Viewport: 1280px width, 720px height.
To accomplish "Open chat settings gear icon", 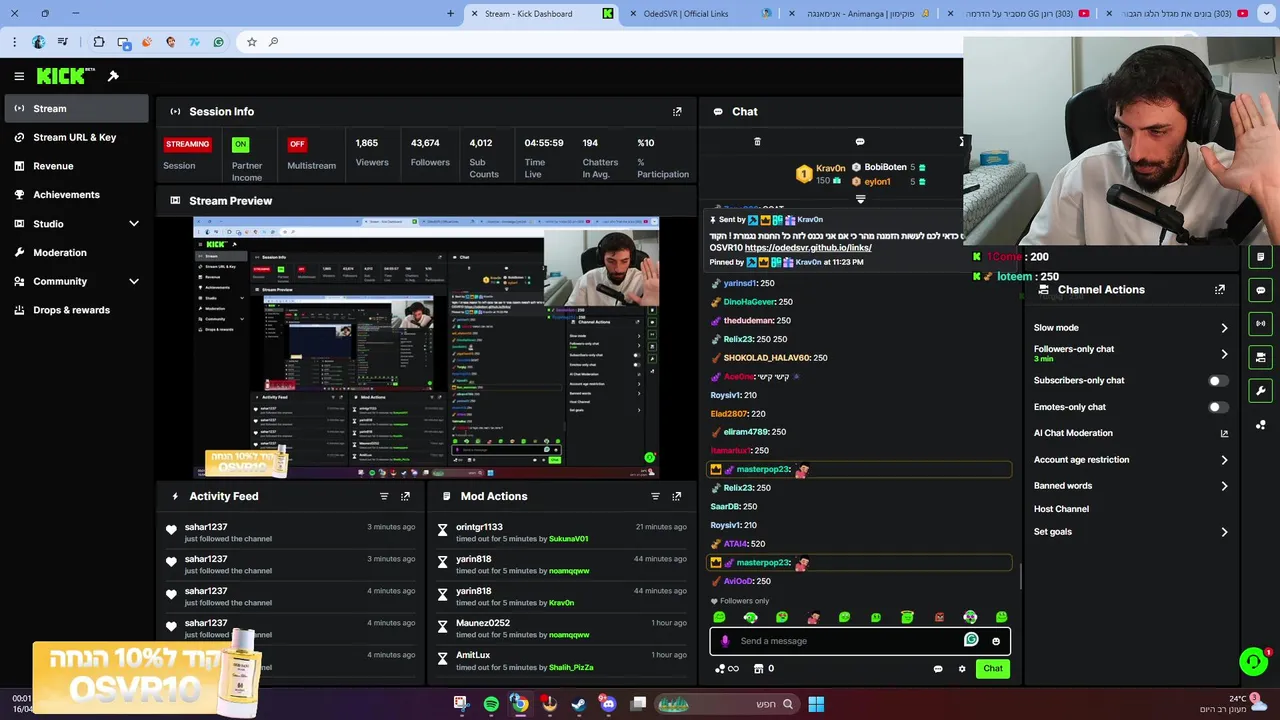I will click(x=962, y=669).
